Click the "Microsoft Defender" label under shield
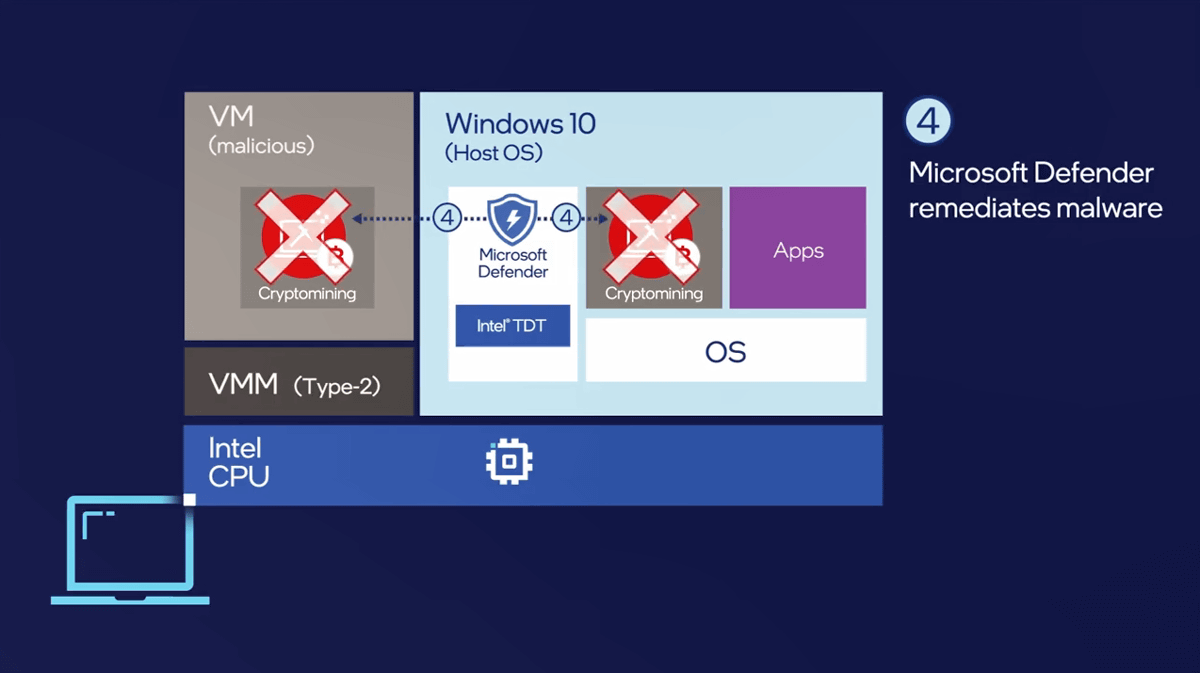 [513, 263]
